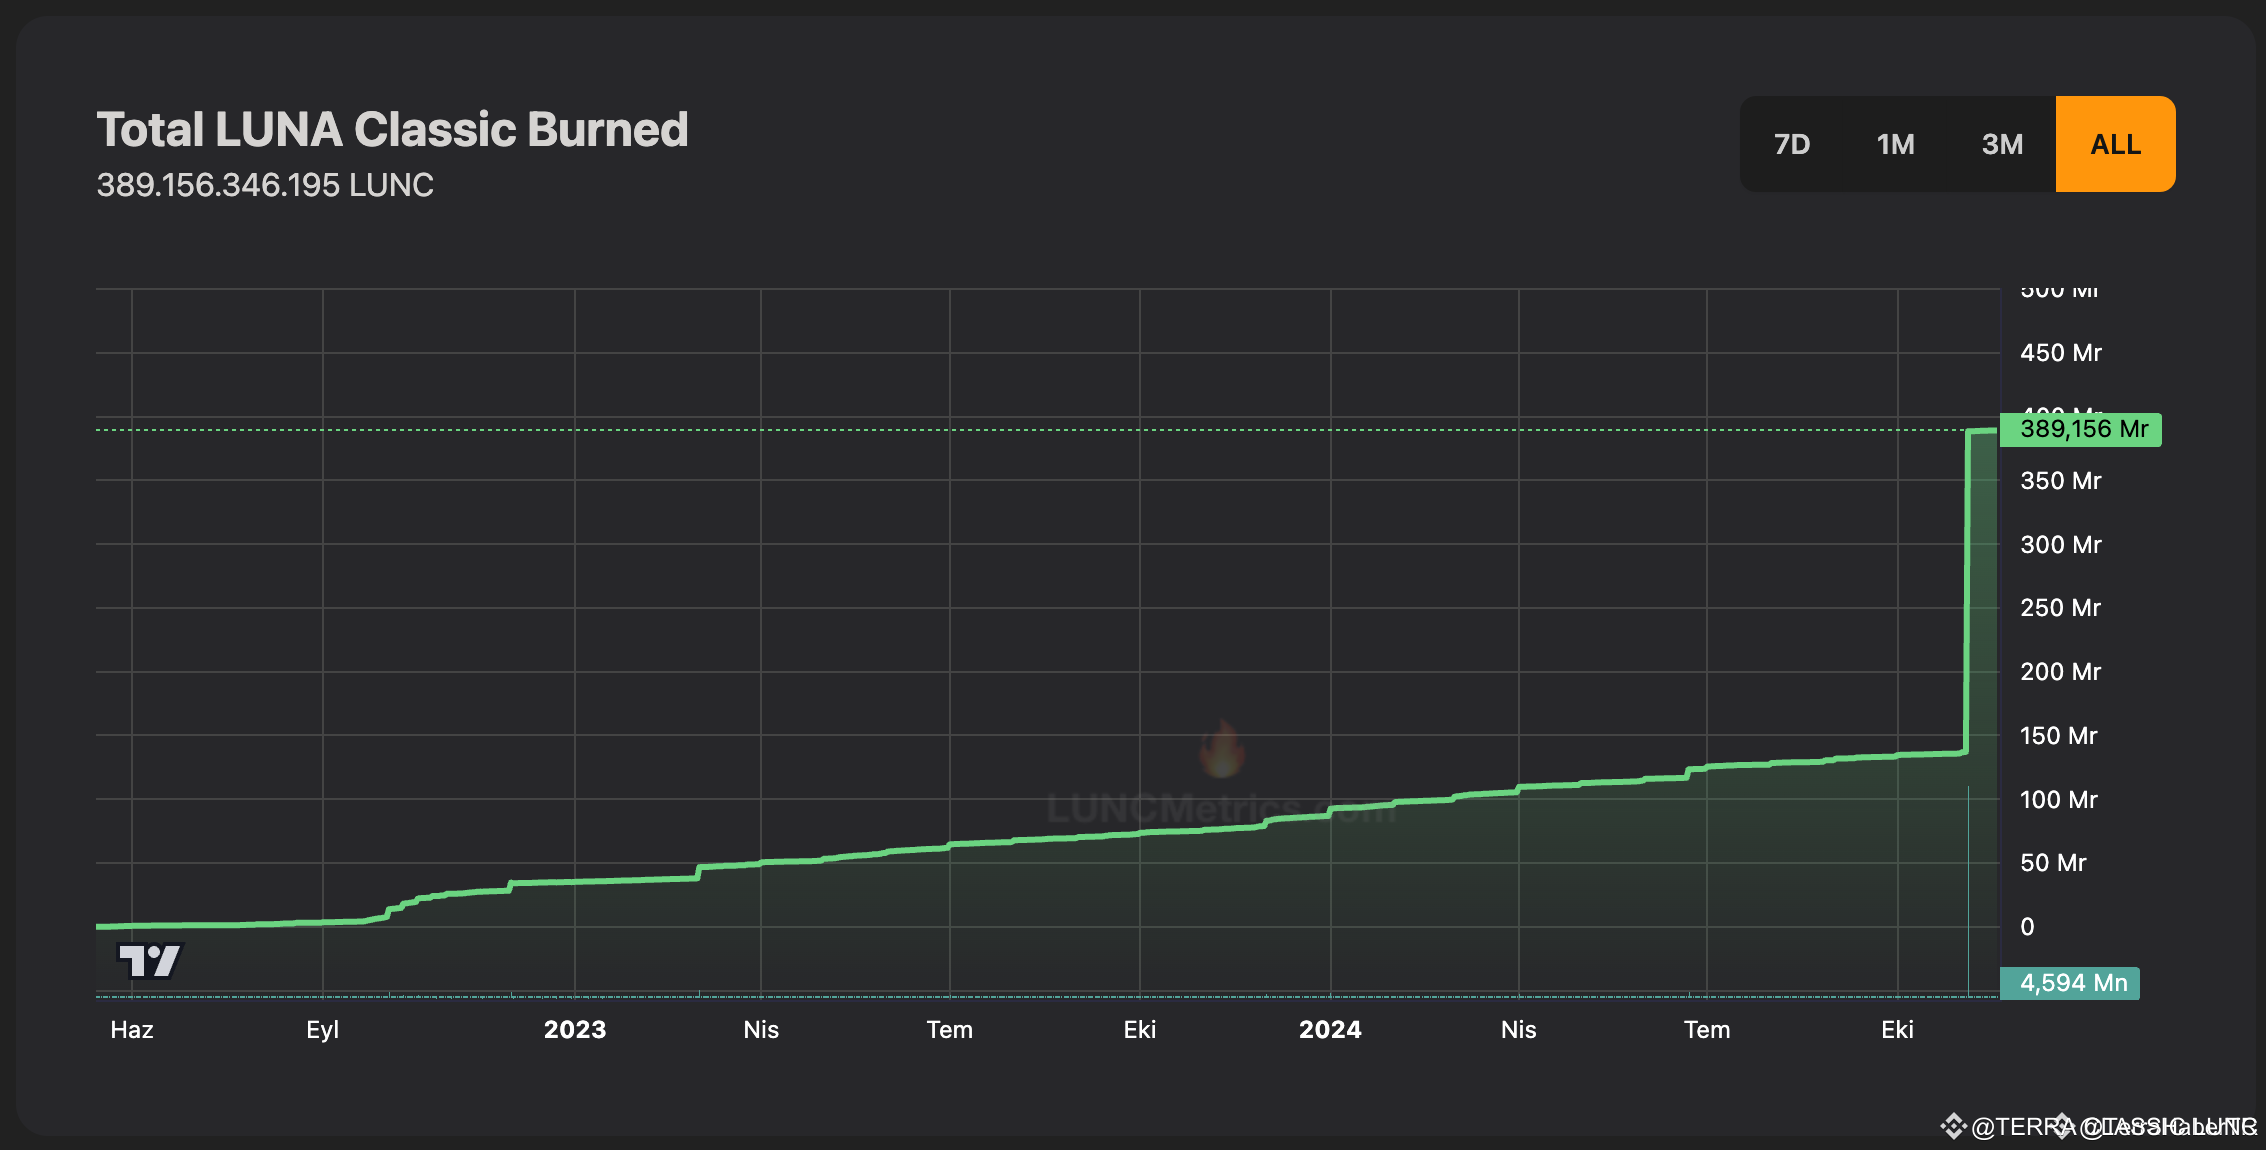Click the 350 Mr price axis label

click(2061, 481)
